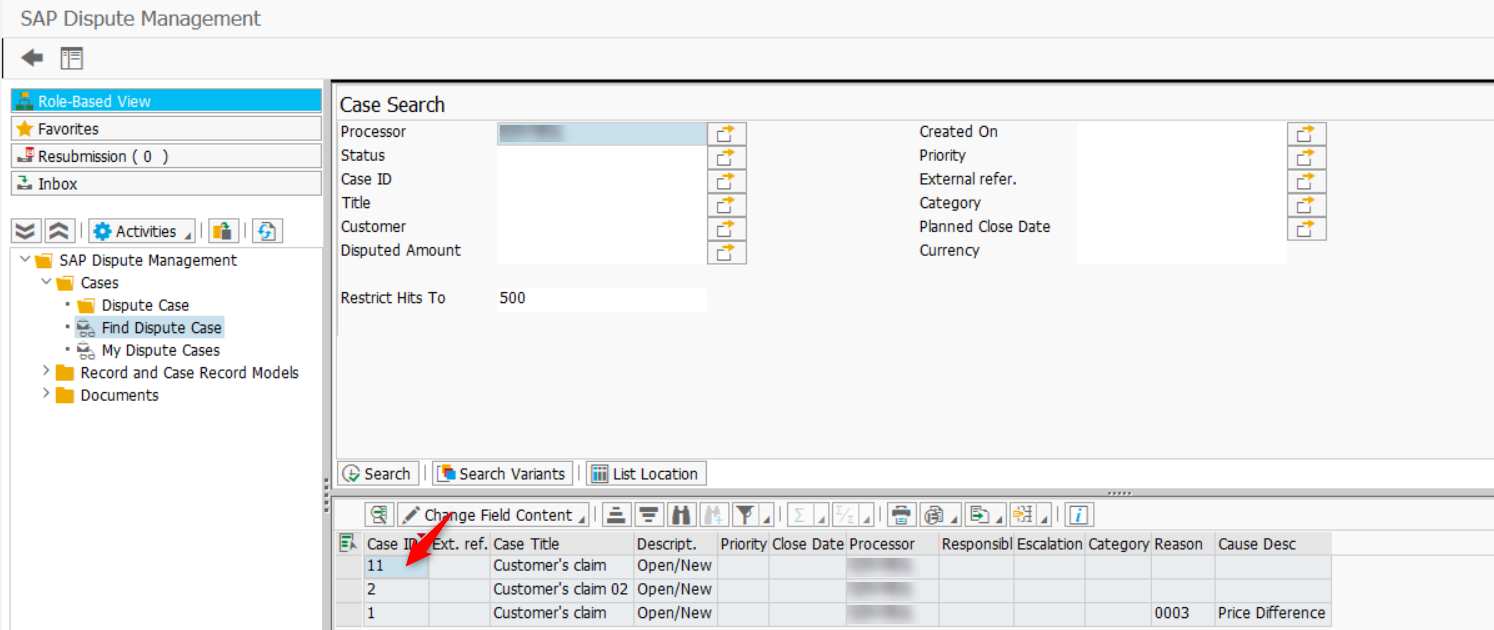1494x630 pixels.
Task: Open the filter dropdown arrow
Action: (767, 520)
